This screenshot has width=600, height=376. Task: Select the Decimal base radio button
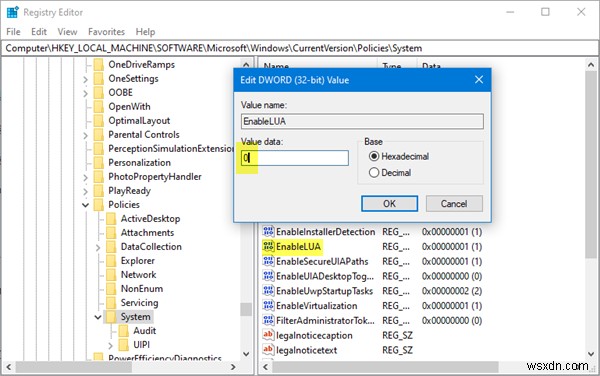pos(374,173)
